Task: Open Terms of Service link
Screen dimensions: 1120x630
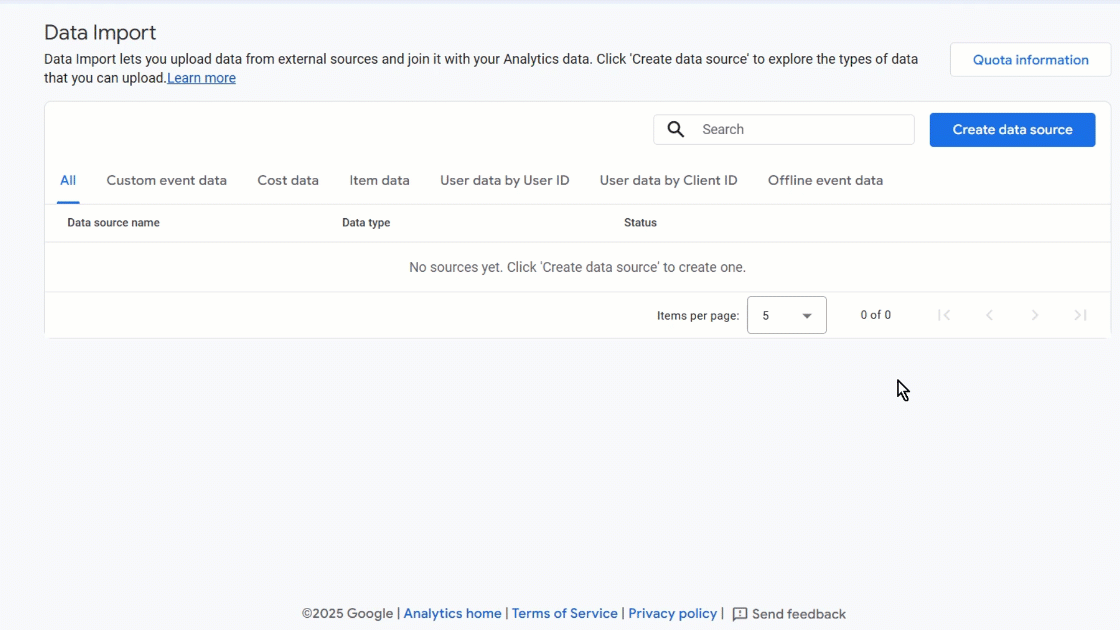Action: pyautogui.click(x=564, y=614)
